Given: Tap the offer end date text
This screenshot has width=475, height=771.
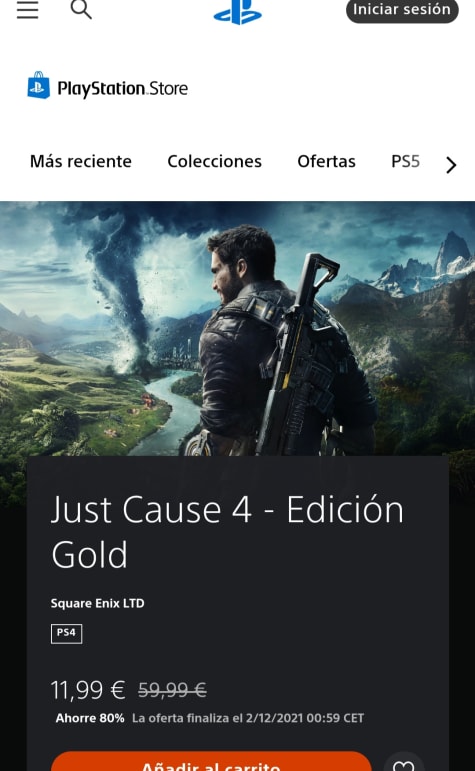Looking at the screenshot, I should (x=248, y=718).
